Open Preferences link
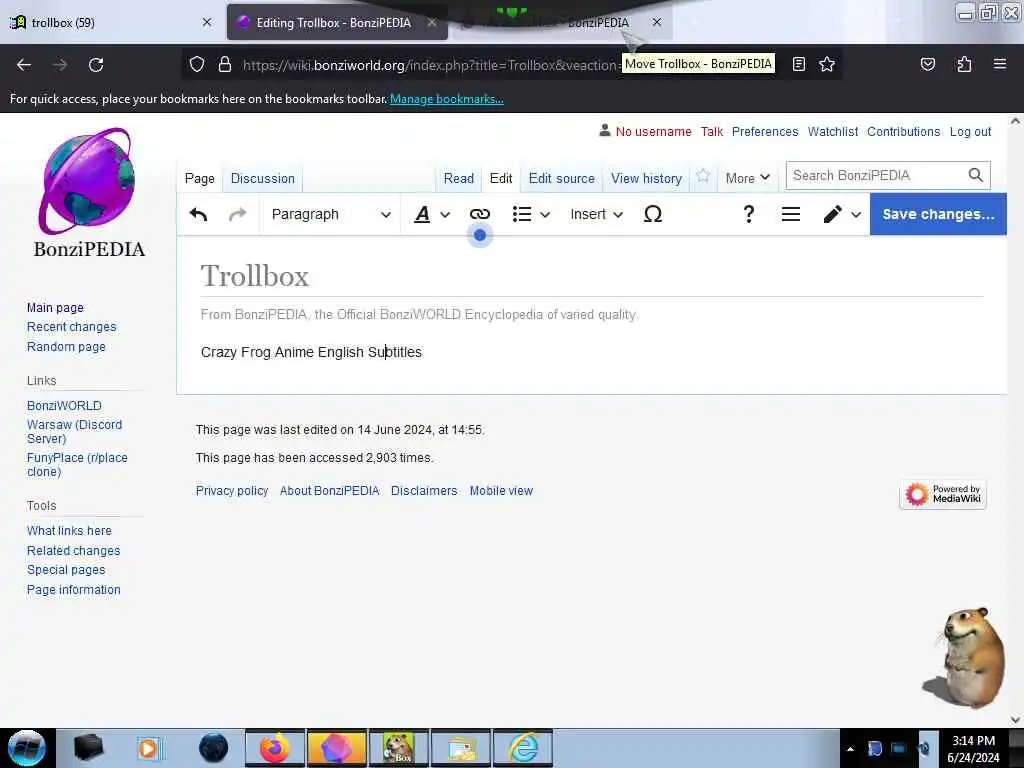Viewport: 1024px width, 768px height. (765, 131)
